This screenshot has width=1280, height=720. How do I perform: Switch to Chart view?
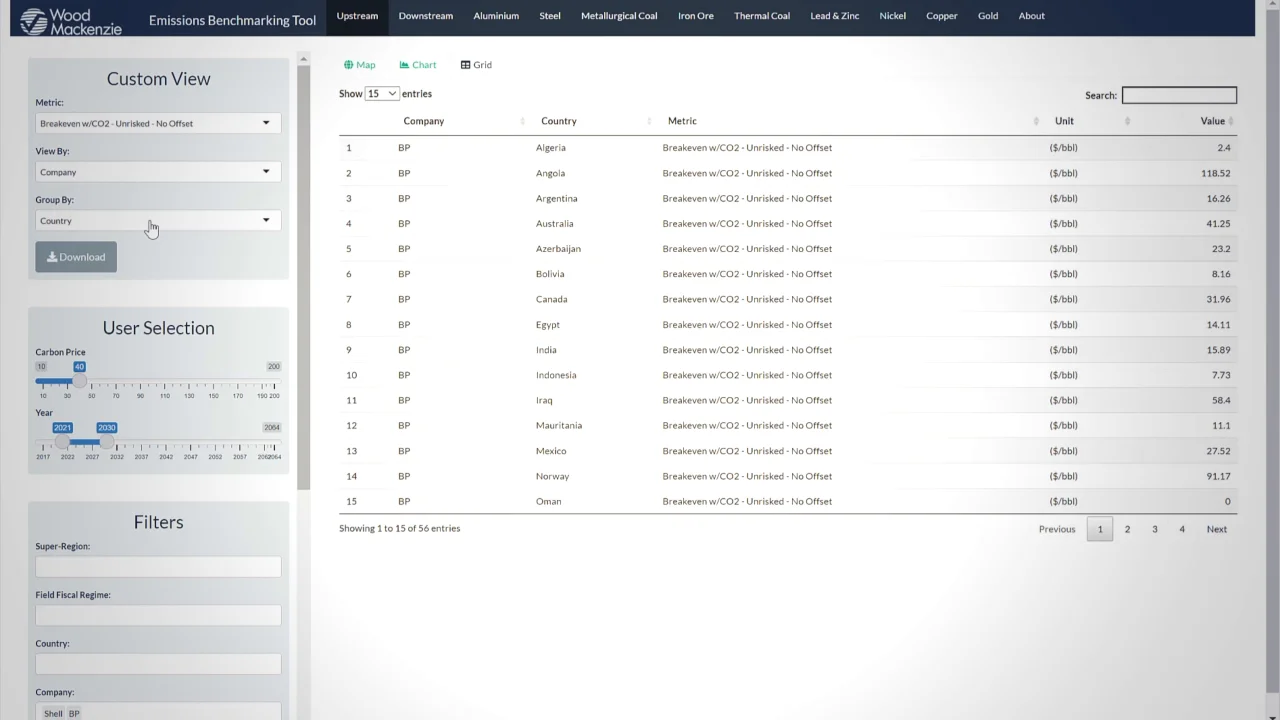pyautogui.click(x=418, y=65)
